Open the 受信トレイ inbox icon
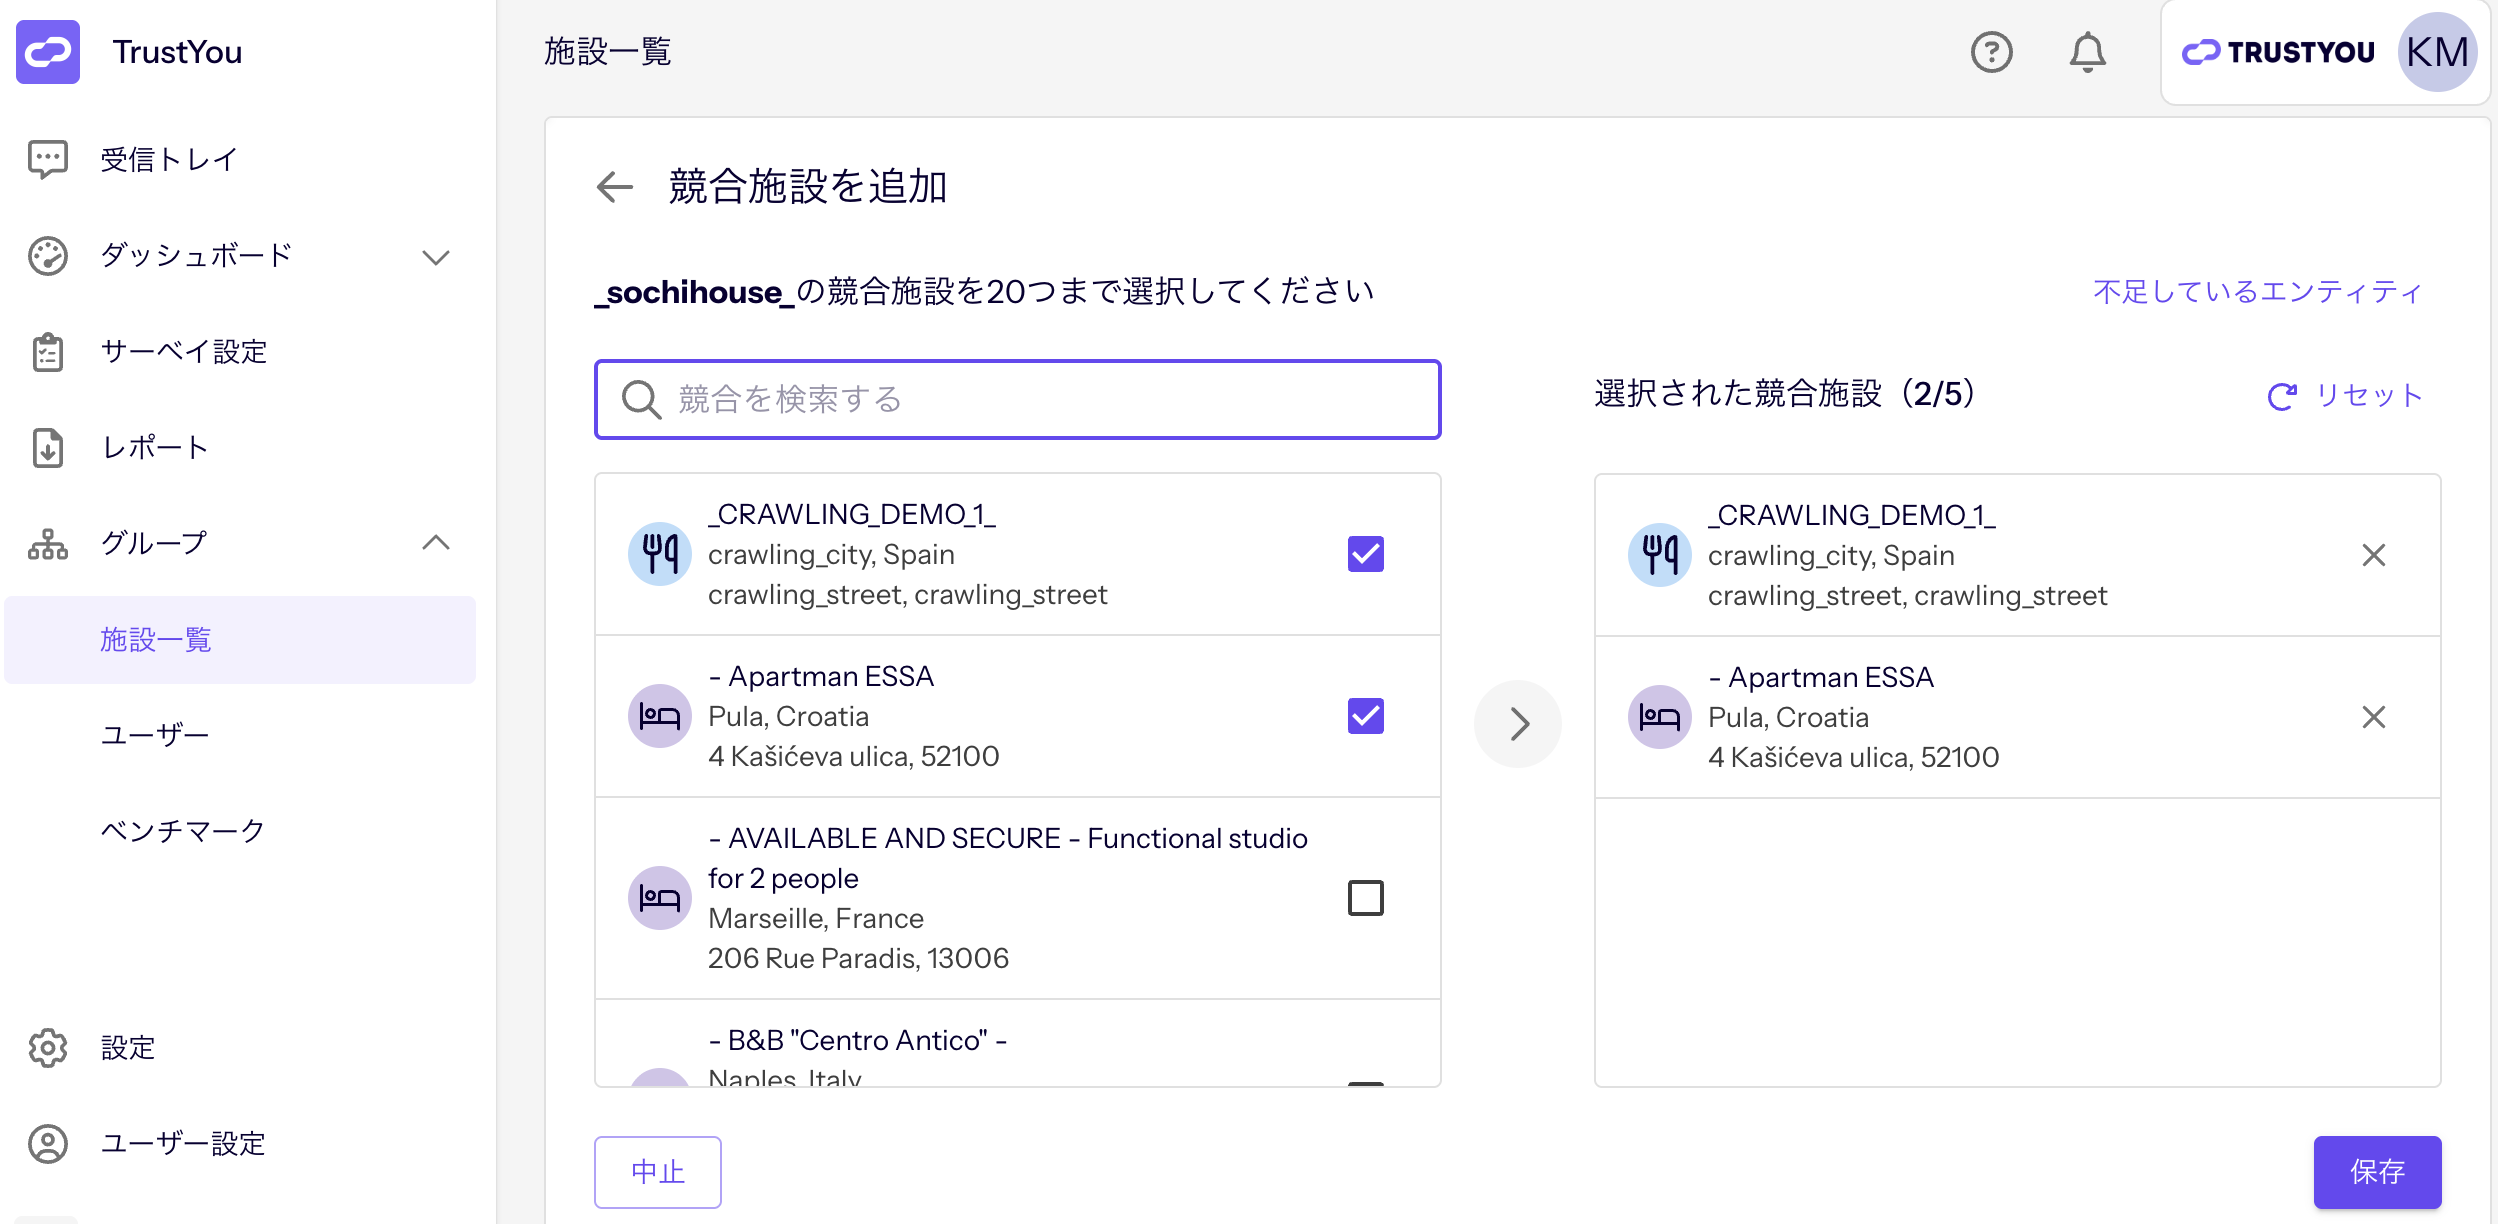Viewport: 2498px width, 1224px height. pos(48,159)
